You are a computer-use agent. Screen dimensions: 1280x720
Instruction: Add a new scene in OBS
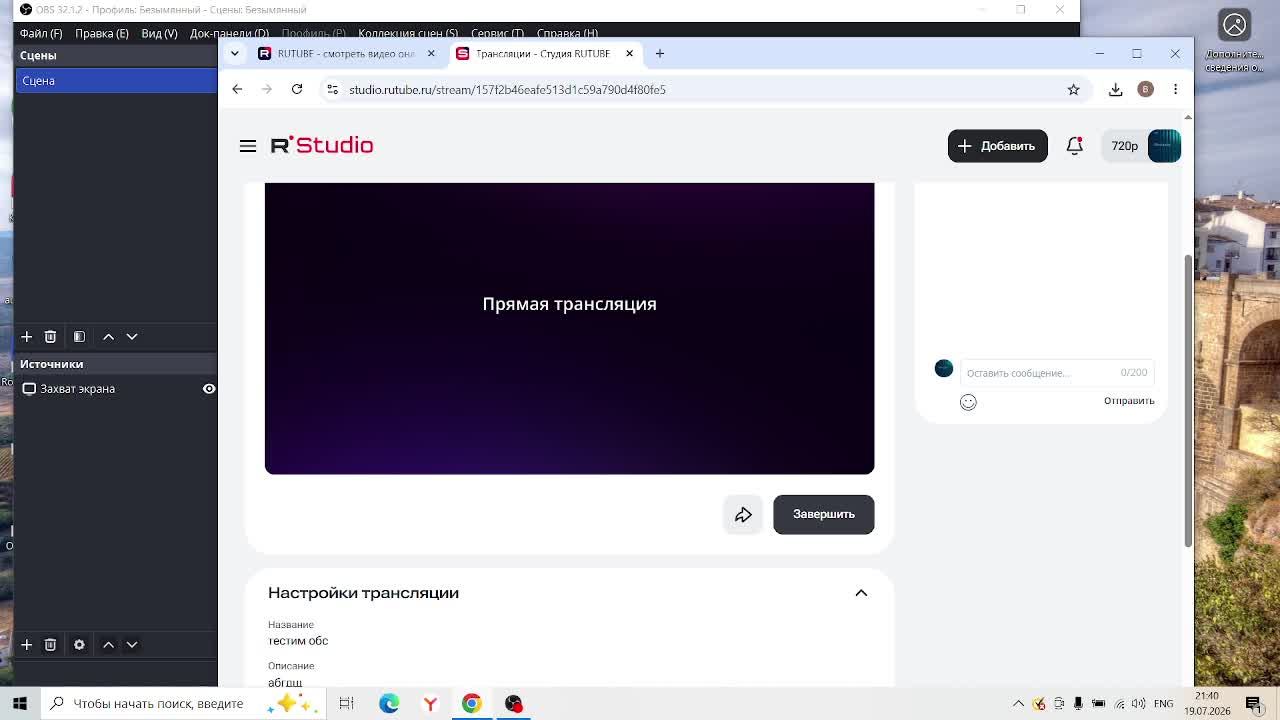pos(27,337)
